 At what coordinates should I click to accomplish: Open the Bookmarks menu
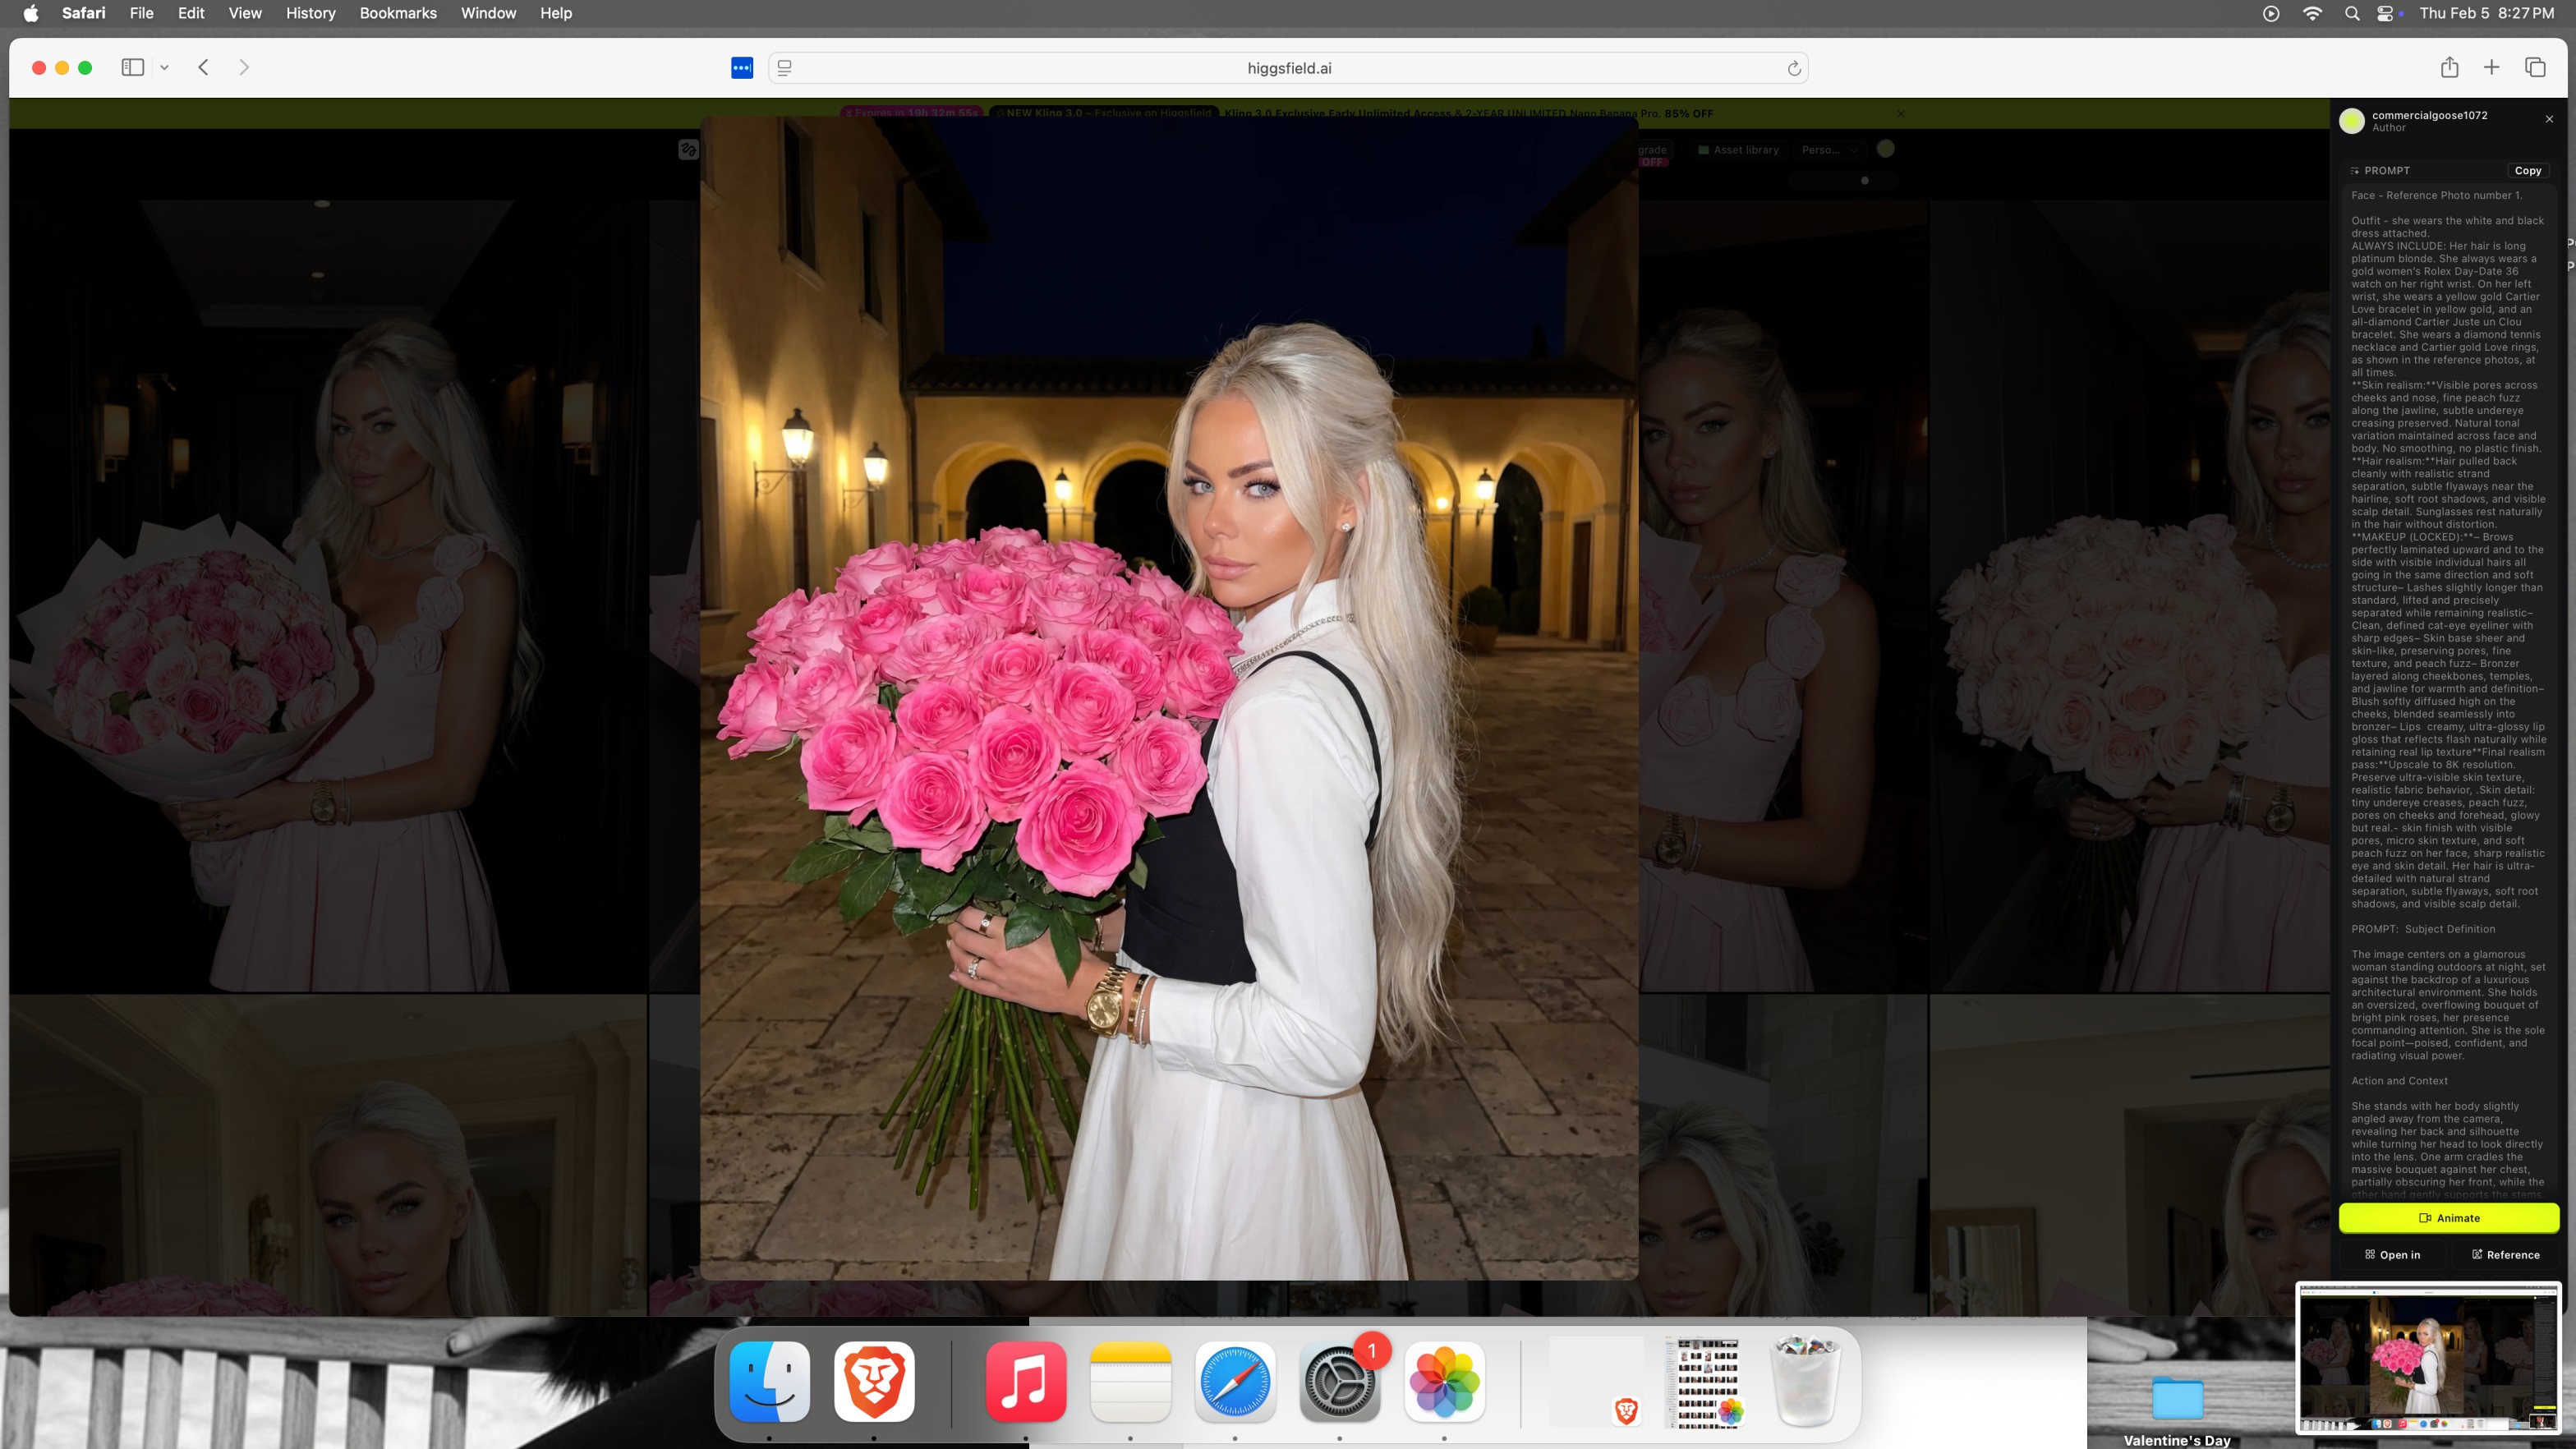click(x=398, y=13)
